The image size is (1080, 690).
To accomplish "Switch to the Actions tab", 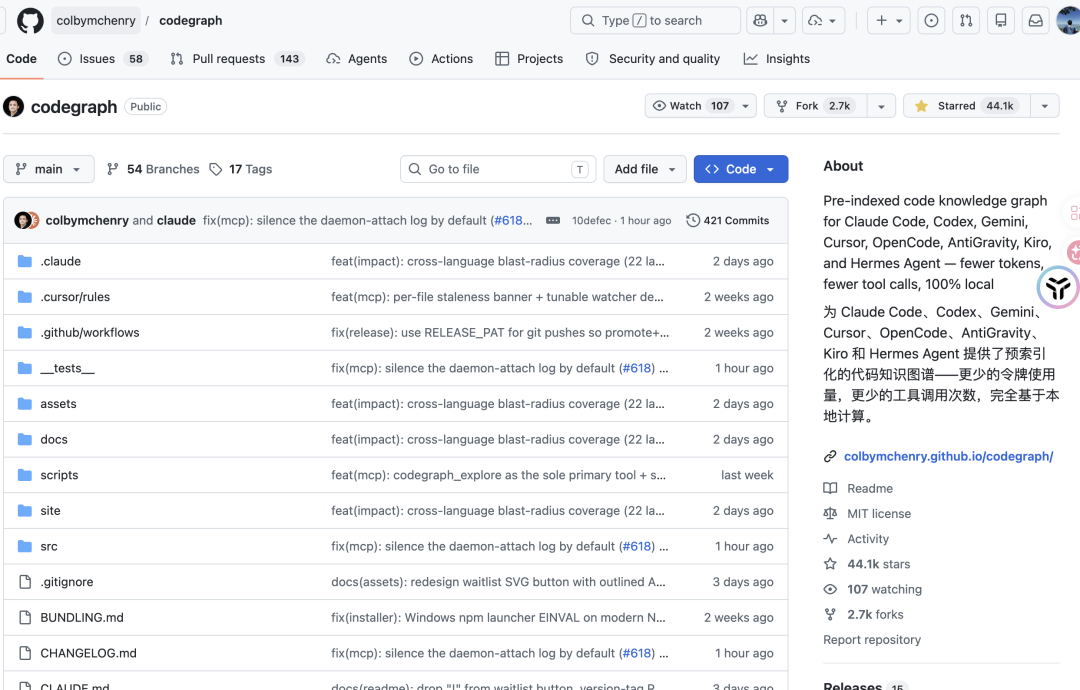I will 441,59.
